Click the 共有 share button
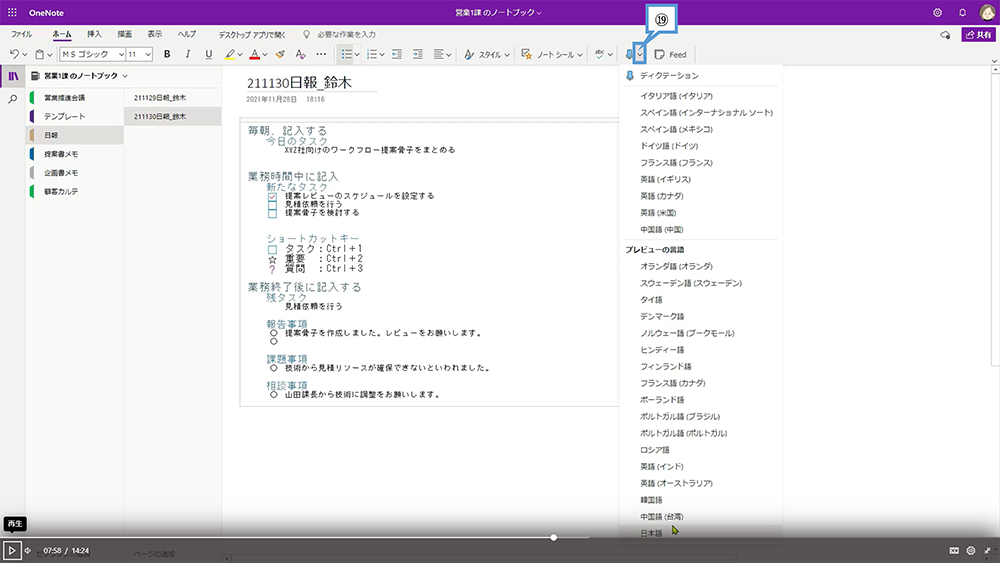The image size is (1000, 563). [978, 34]
